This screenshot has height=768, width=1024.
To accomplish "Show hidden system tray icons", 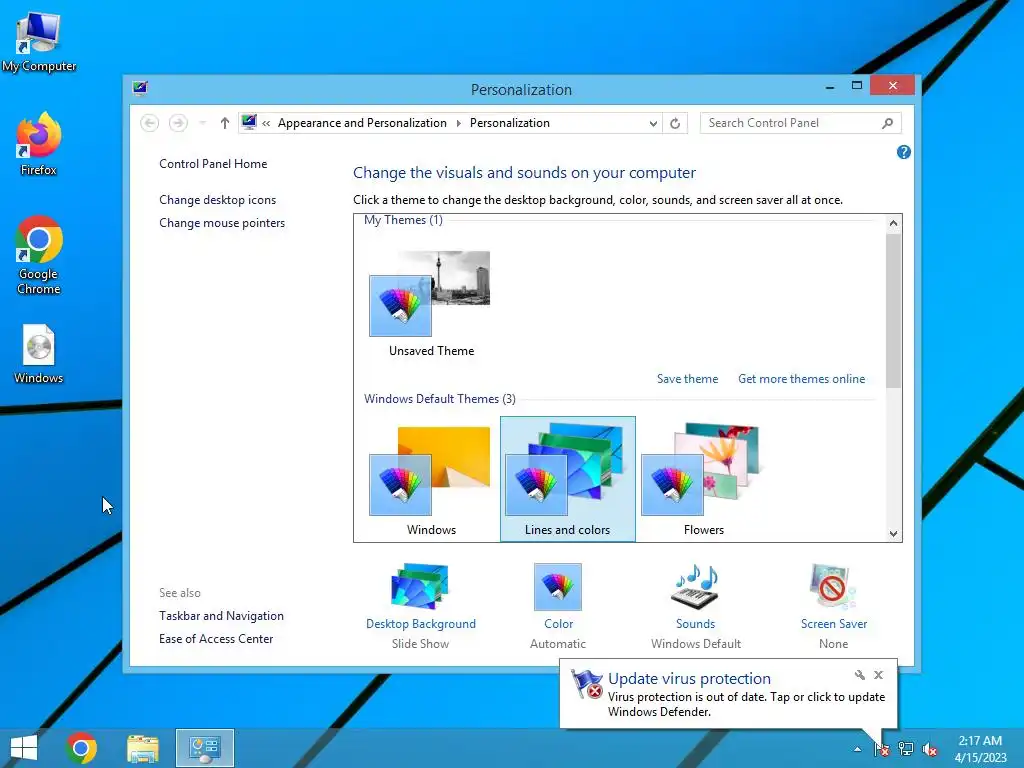I will [857, 749].
